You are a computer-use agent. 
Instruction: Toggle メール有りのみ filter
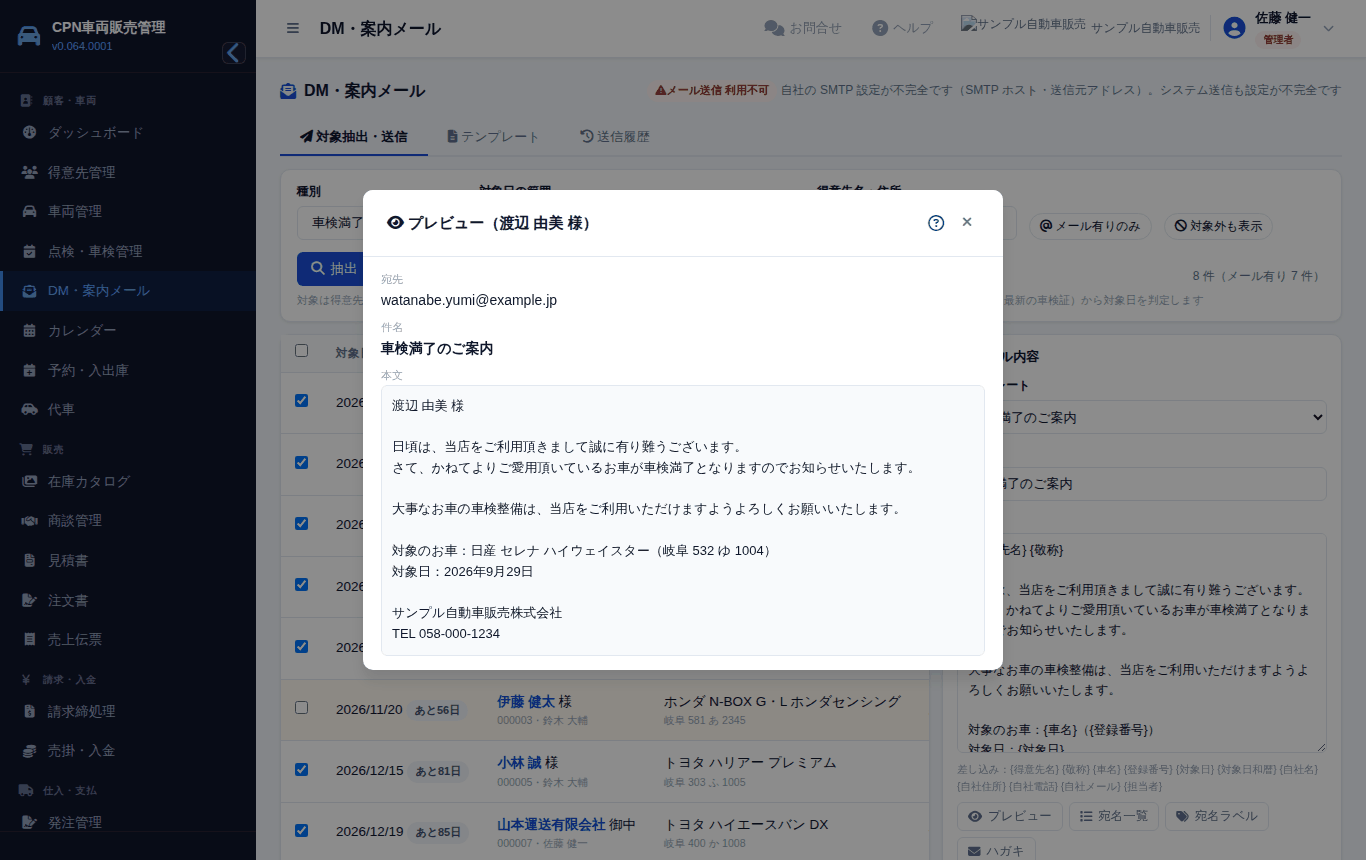1090,226
